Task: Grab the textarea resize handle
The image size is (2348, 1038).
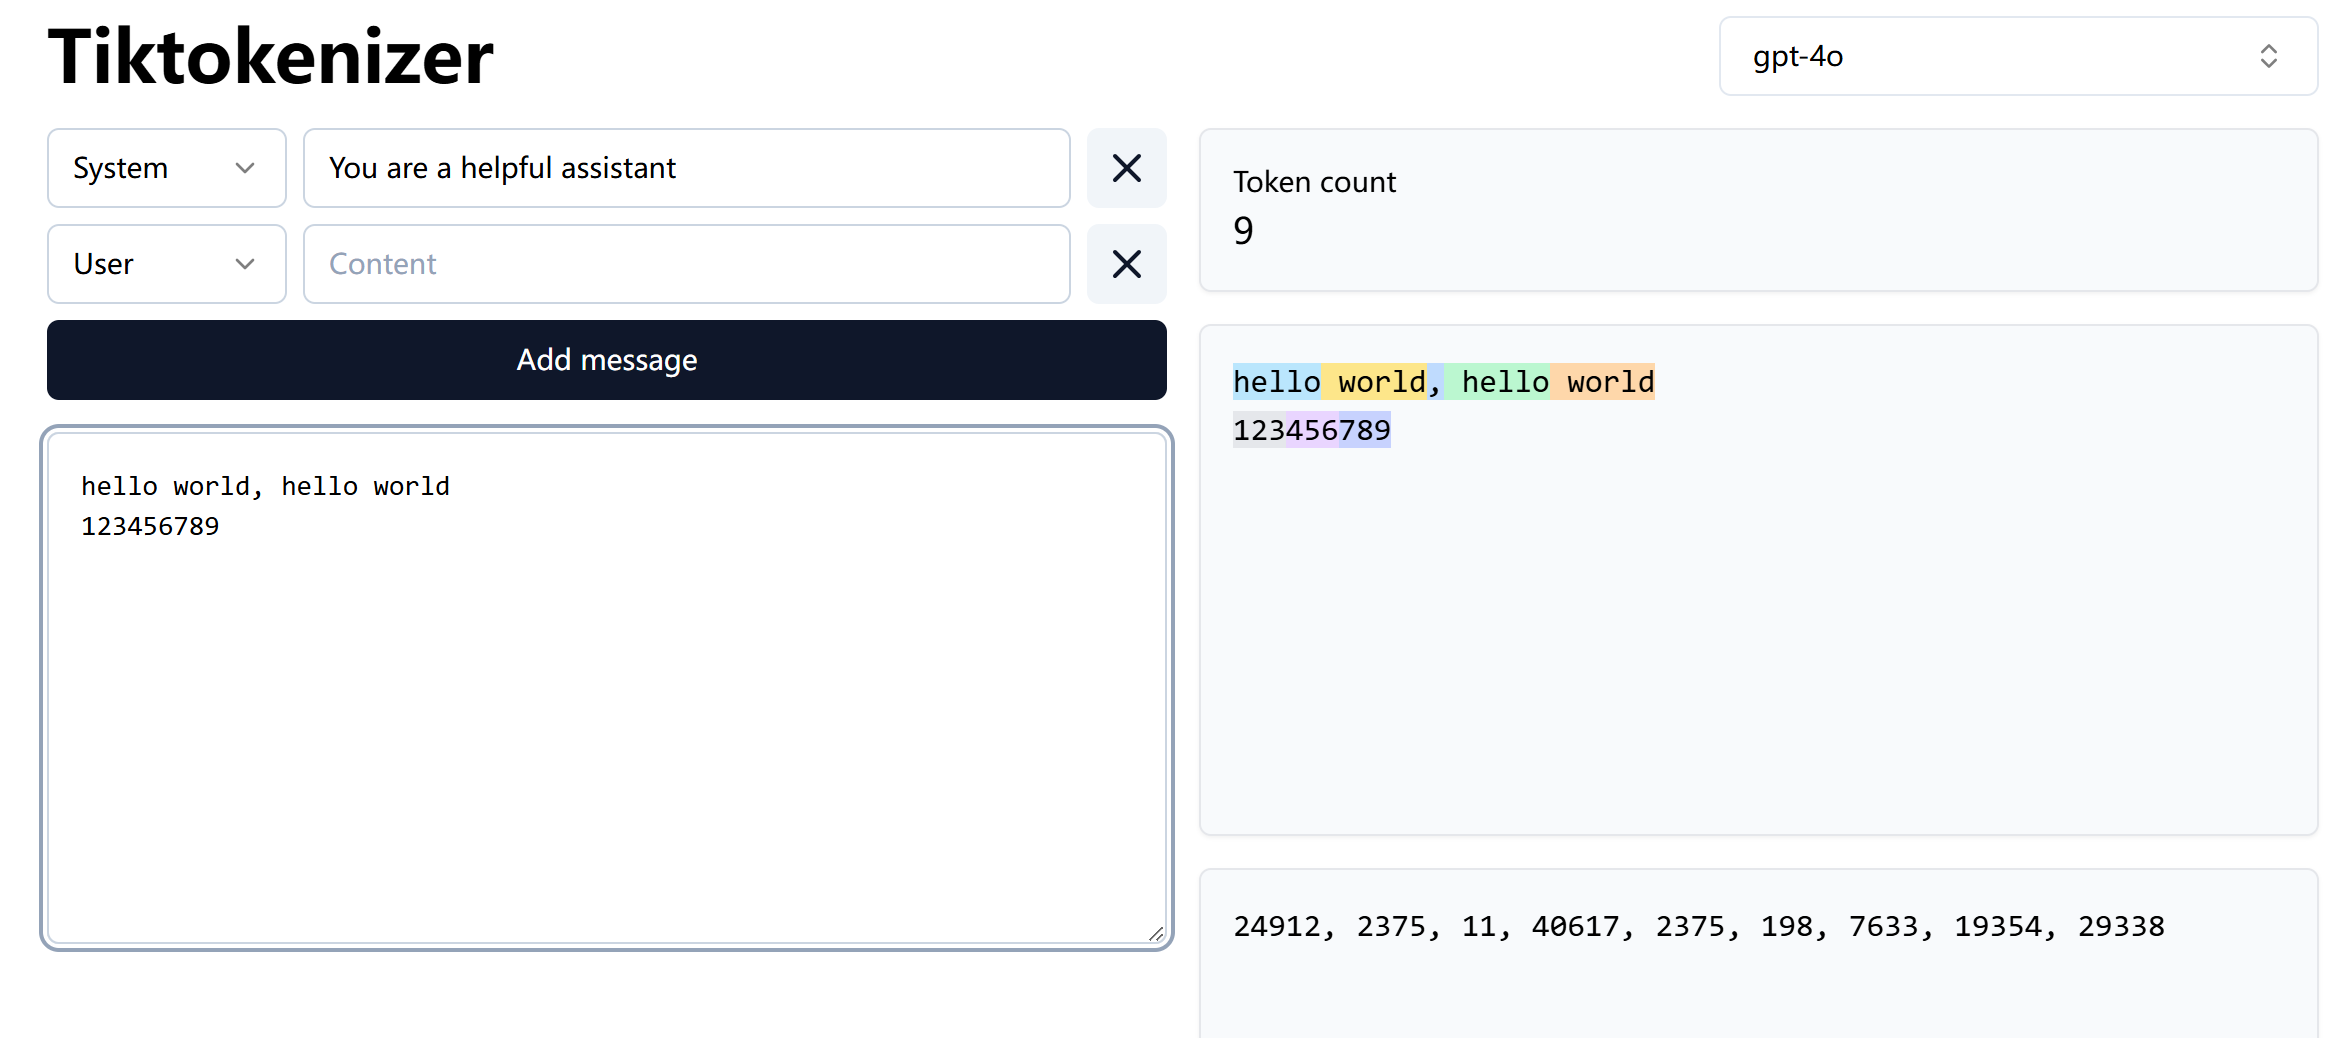Action: (x=1155, y=933)
